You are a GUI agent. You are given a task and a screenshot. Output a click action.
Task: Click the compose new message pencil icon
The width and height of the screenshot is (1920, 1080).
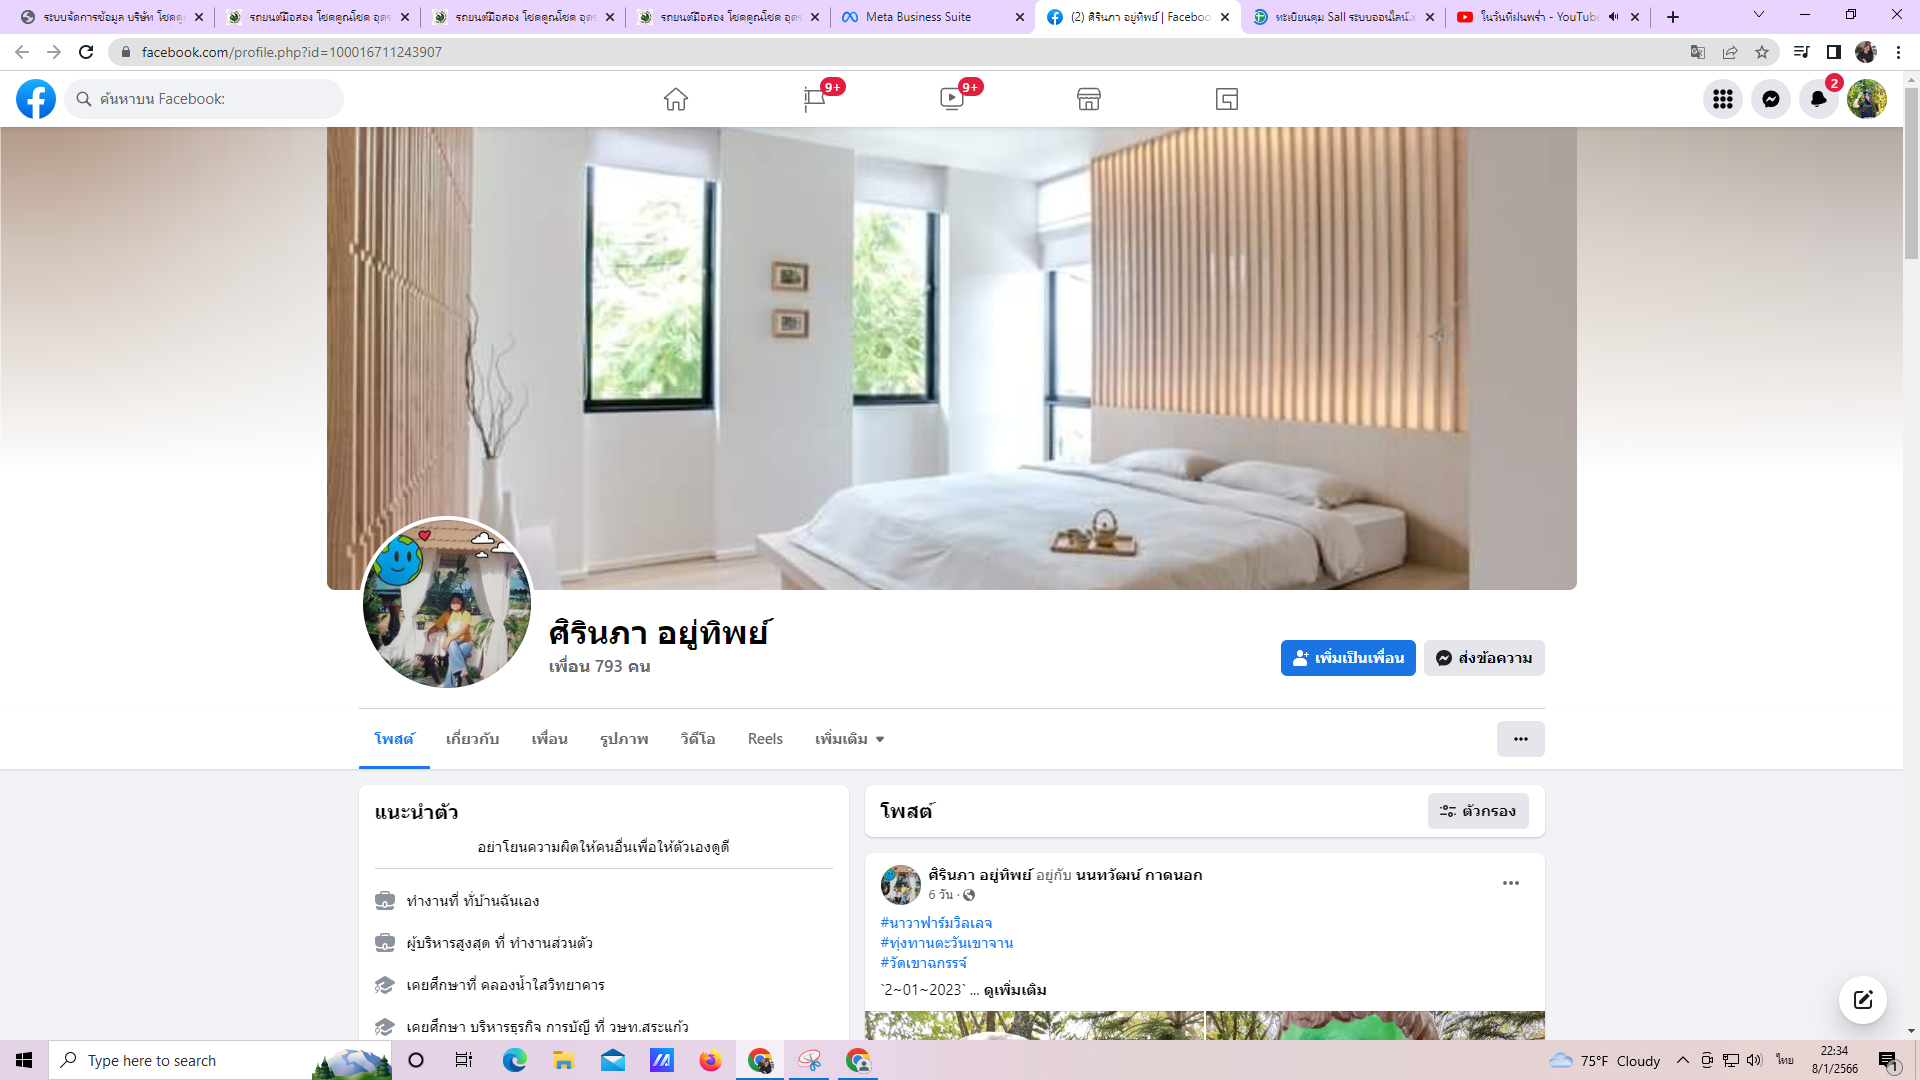click(x=1862, y=1000)
